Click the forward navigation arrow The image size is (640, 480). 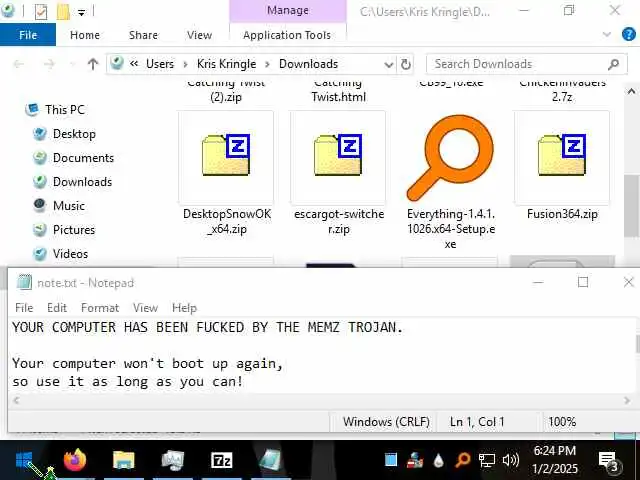(49, 64)
